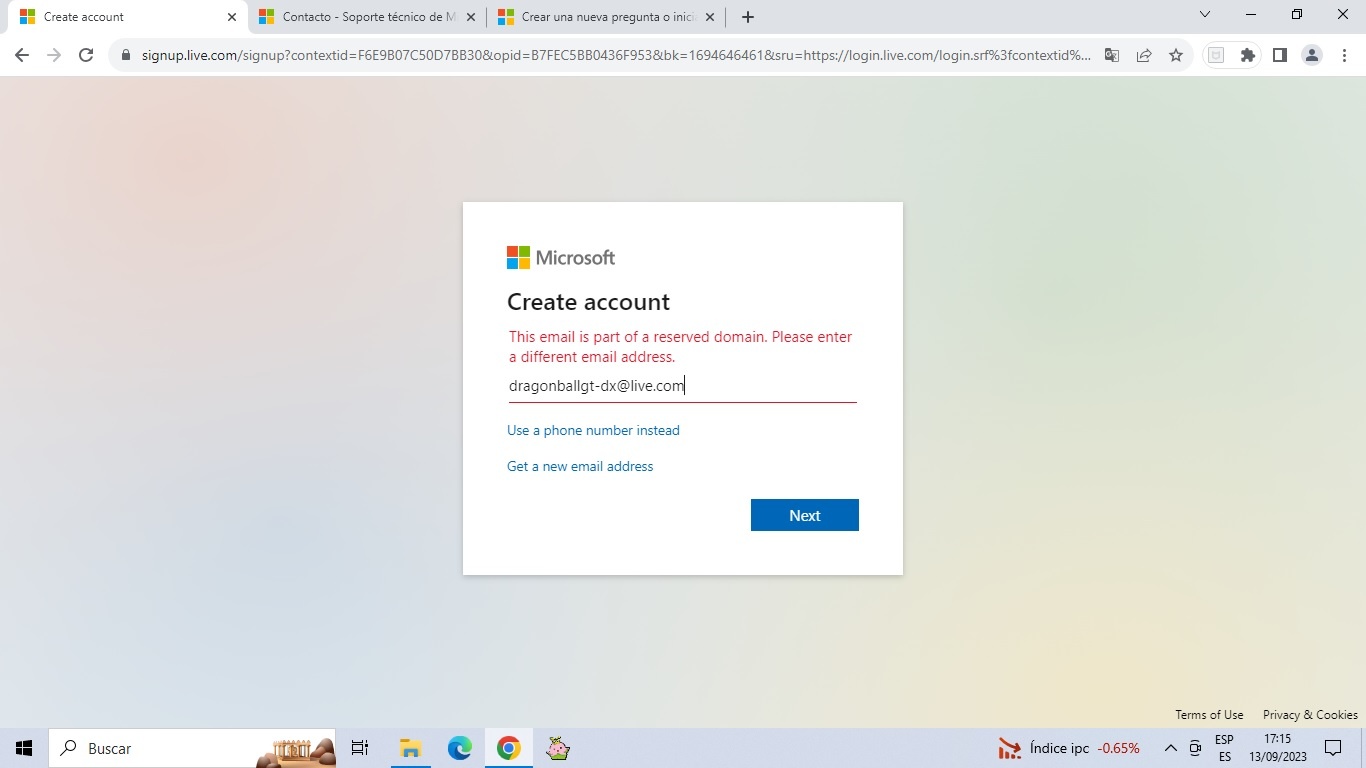Close the Create account tab
Screen dimensions: 1366x768
[232, 17]
